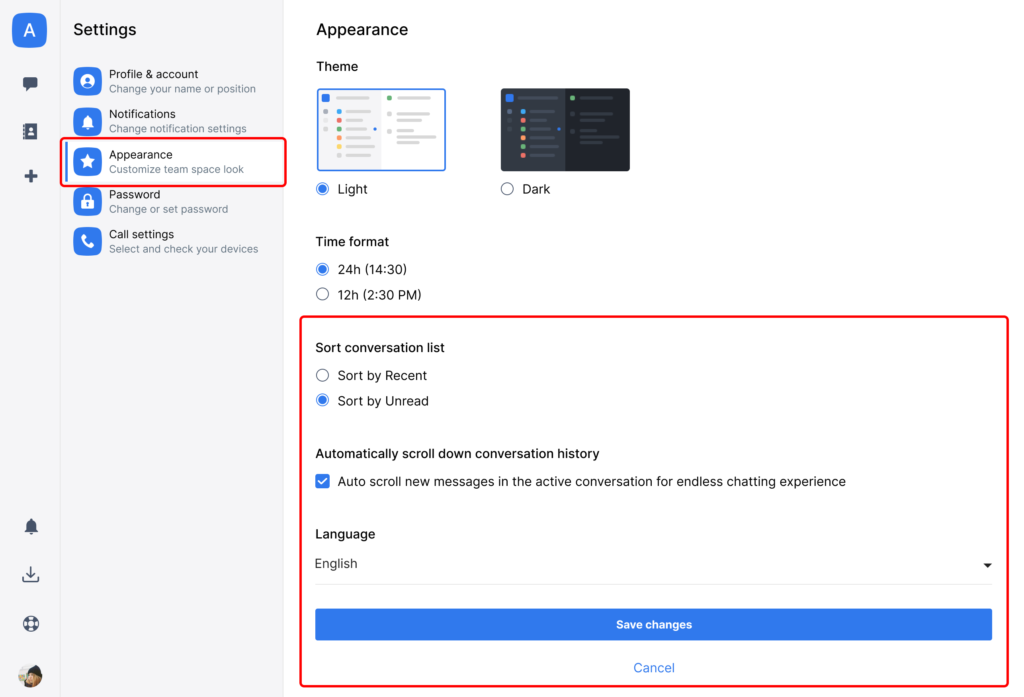
Task: Click the 'Customize team space look' text
Action: (176, 169)
